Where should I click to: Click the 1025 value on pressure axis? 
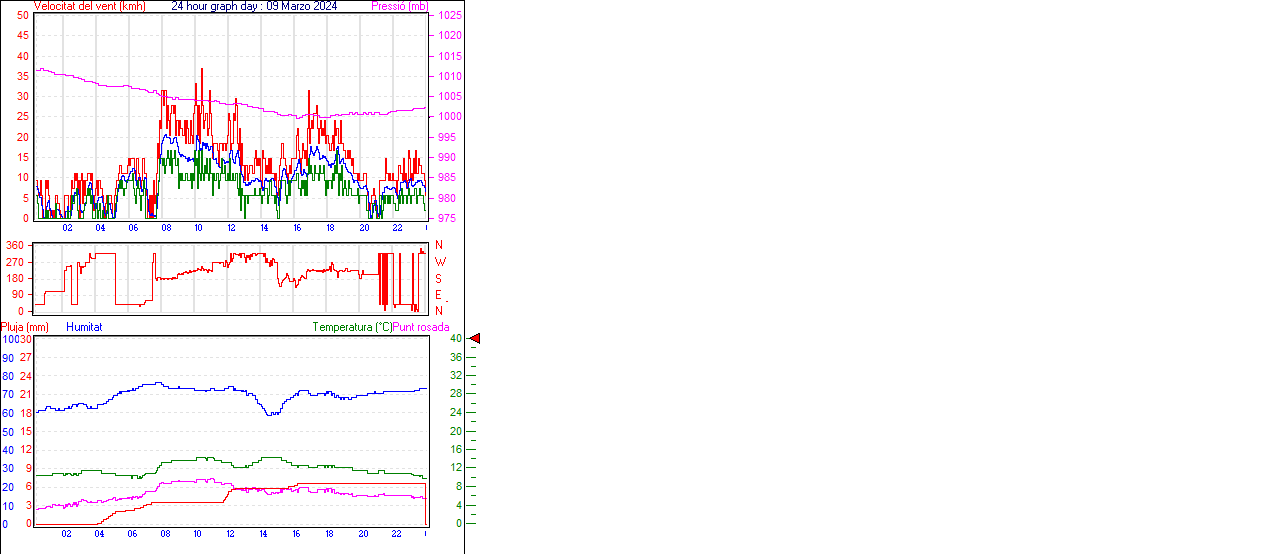click(x=449, y=16)
